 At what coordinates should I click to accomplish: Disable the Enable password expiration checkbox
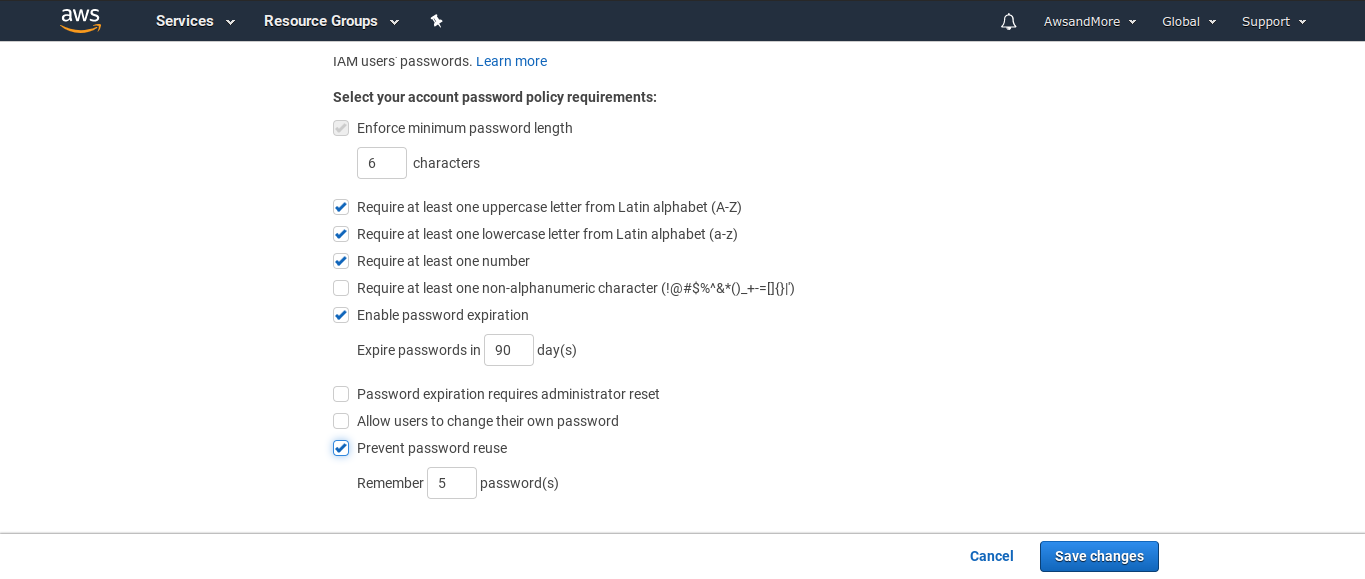(x=341, y=315)
